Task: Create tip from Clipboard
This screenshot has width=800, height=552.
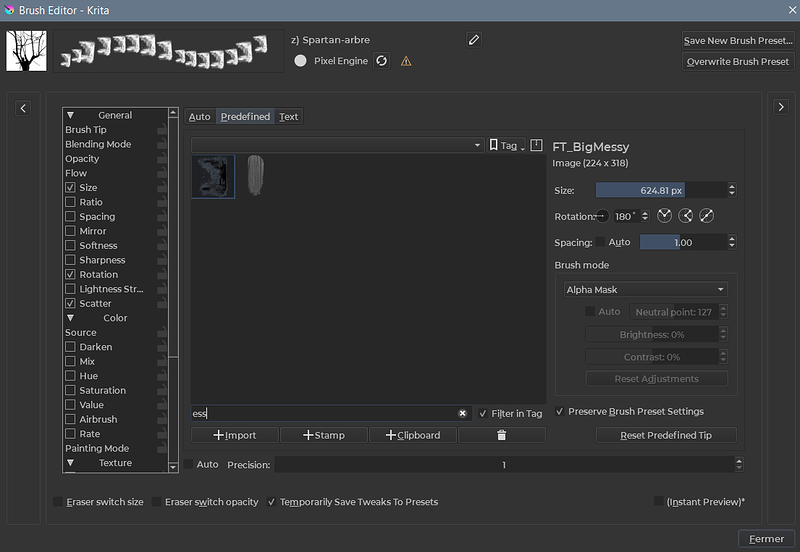Action: 412,435
